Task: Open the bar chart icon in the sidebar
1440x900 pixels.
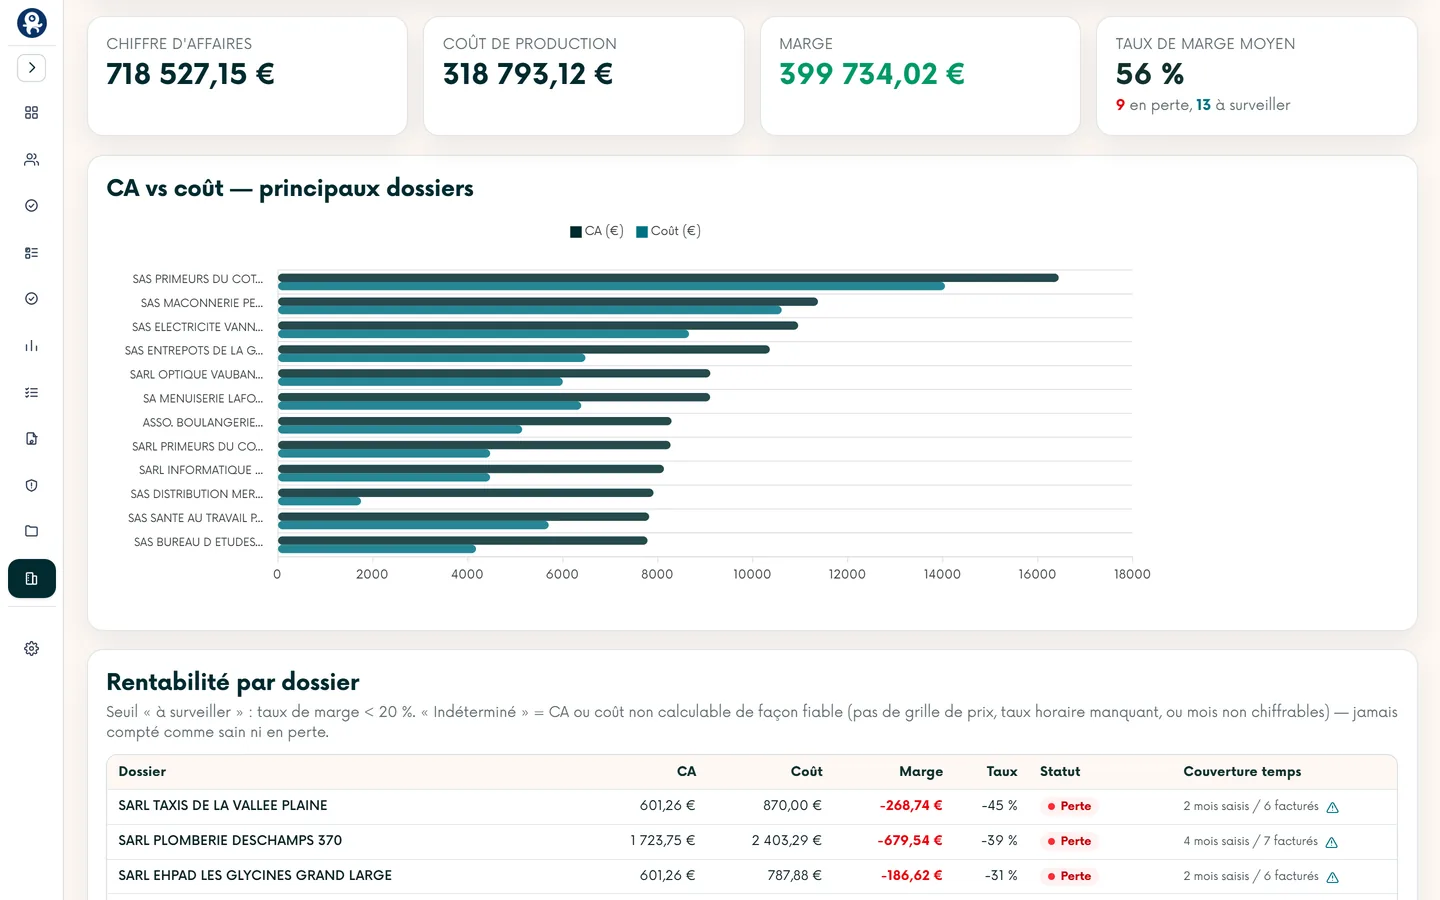Action: click(x=32, y=346)
